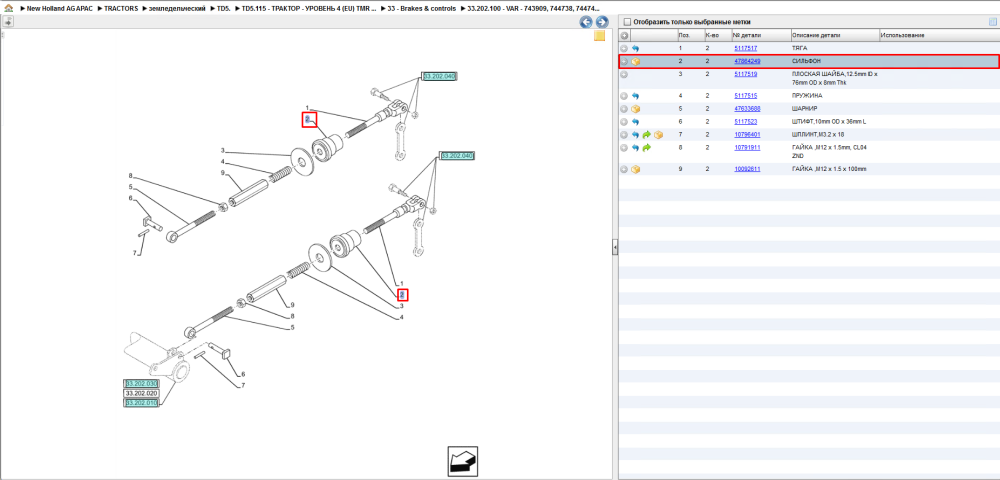The height and width of the screenshot is (480, 1000).
Task: Follow diagram reference 33.202.020
Action: click(140, 394)
